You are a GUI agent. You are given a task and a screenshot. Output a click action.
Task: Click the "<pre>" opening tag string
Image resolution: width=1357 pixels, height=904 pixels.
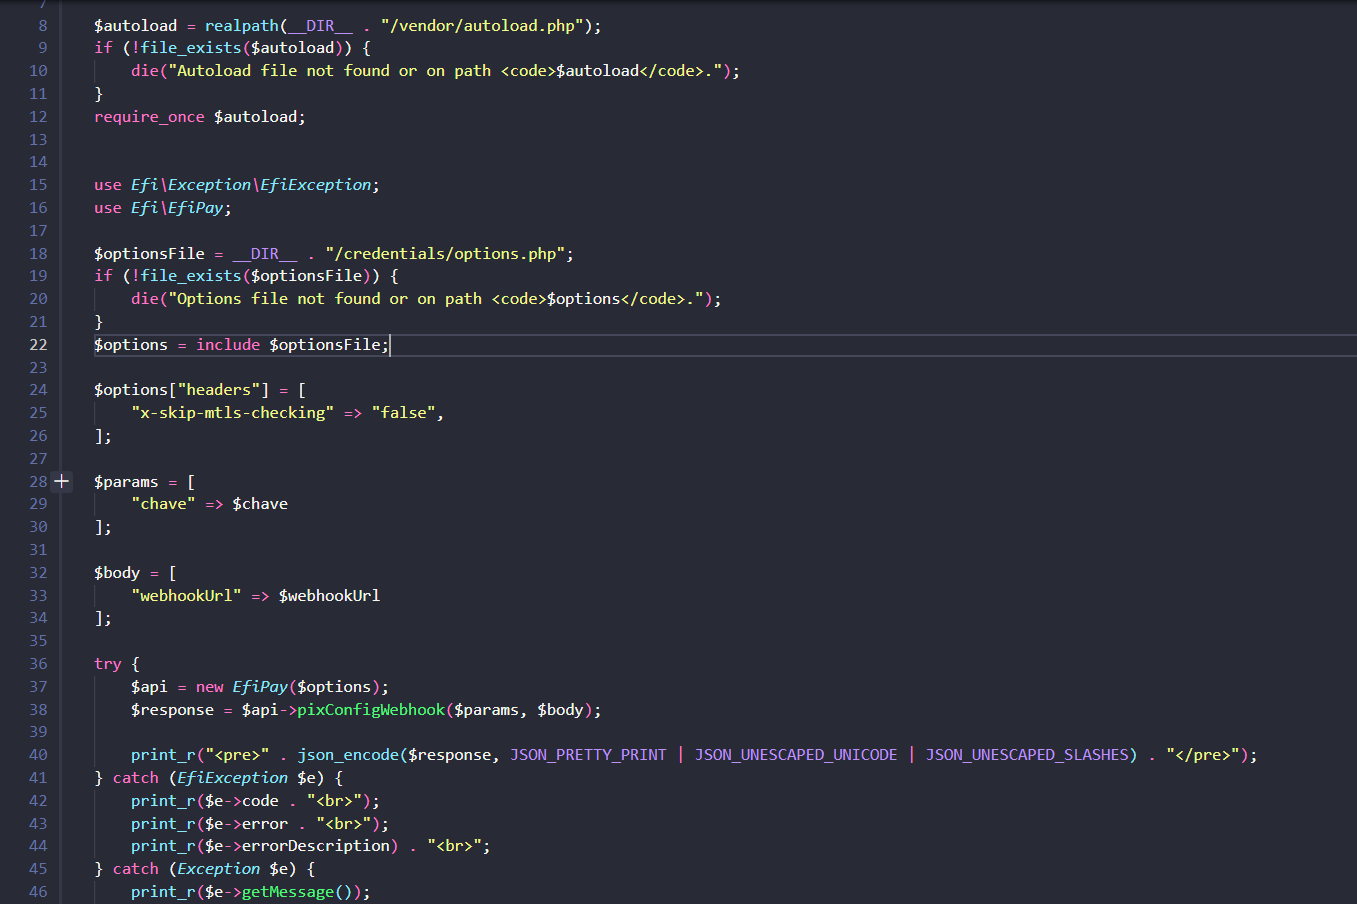(x=237, y=755)
